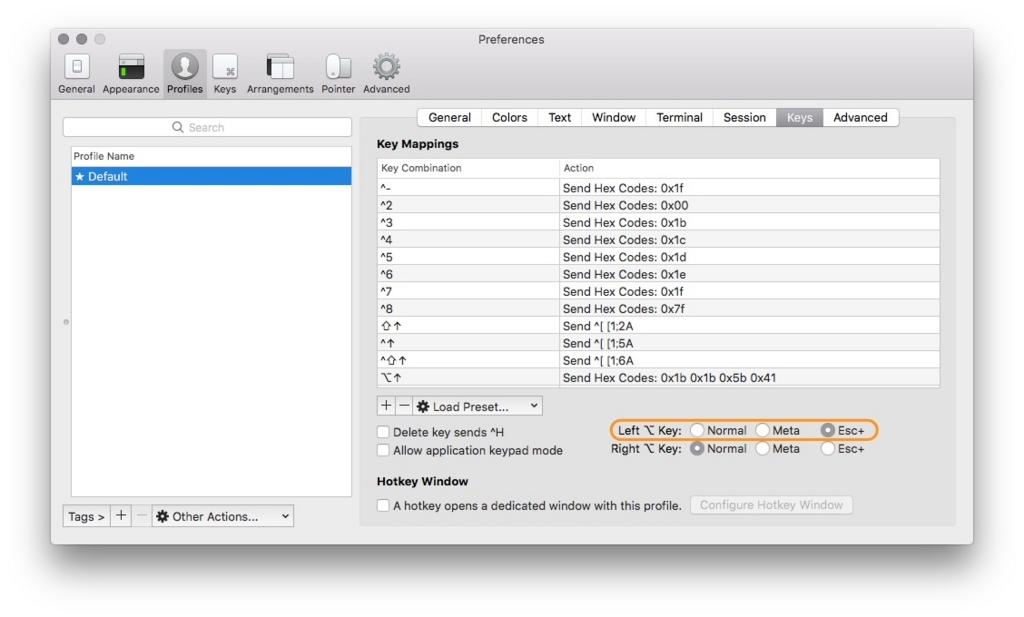The height and width of the screenshot is (617, 1024).
Task: Set Right Option key to Esc+
Action: coord(827,449)
